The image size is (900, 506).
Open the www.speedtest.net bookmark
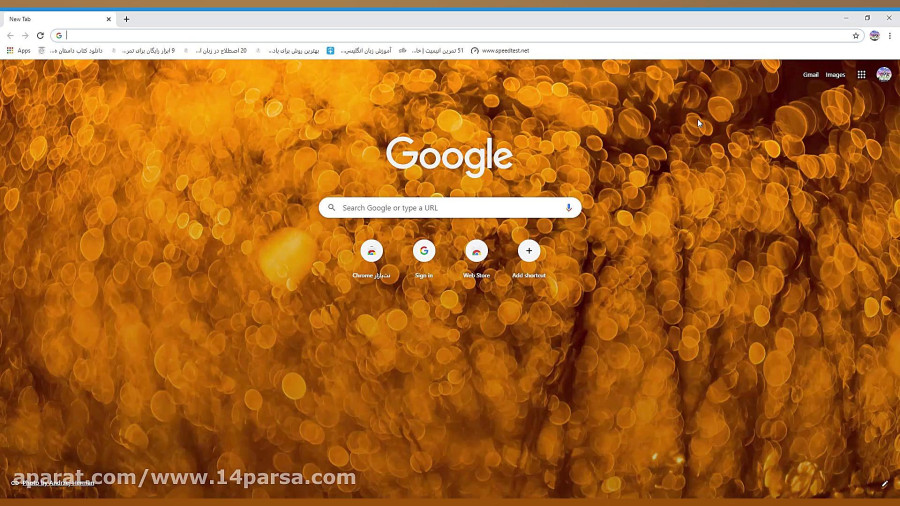500,50
